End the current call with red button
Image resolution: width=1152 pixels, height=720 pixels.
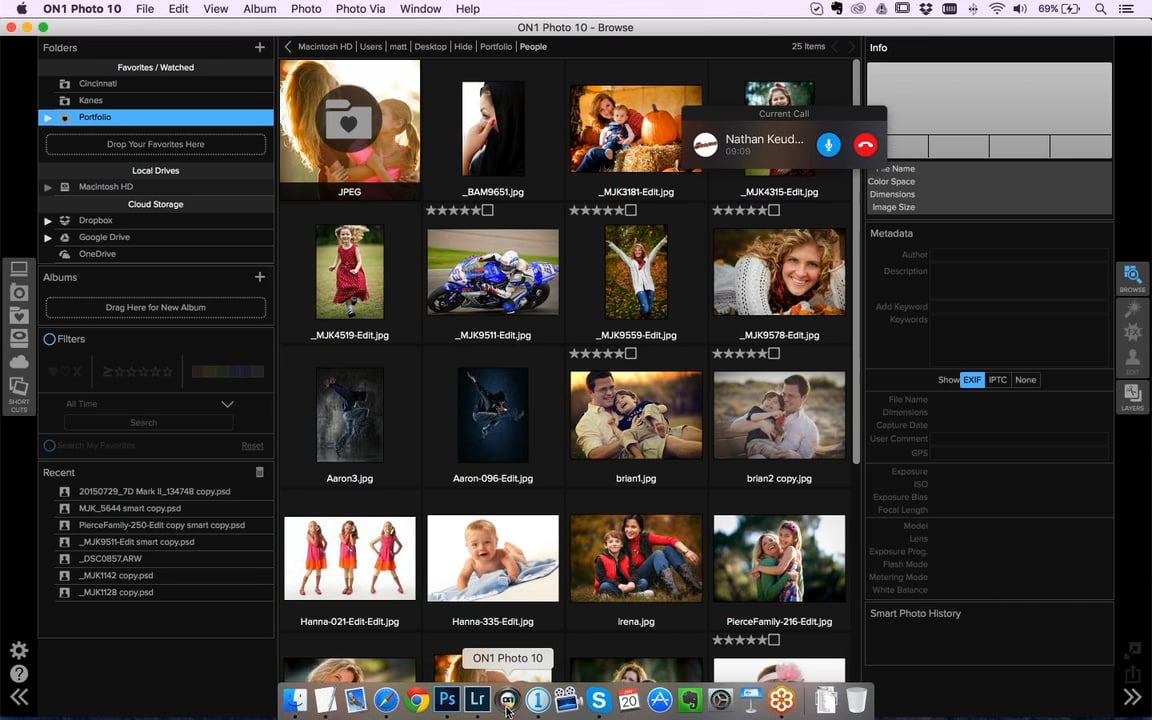865,145
